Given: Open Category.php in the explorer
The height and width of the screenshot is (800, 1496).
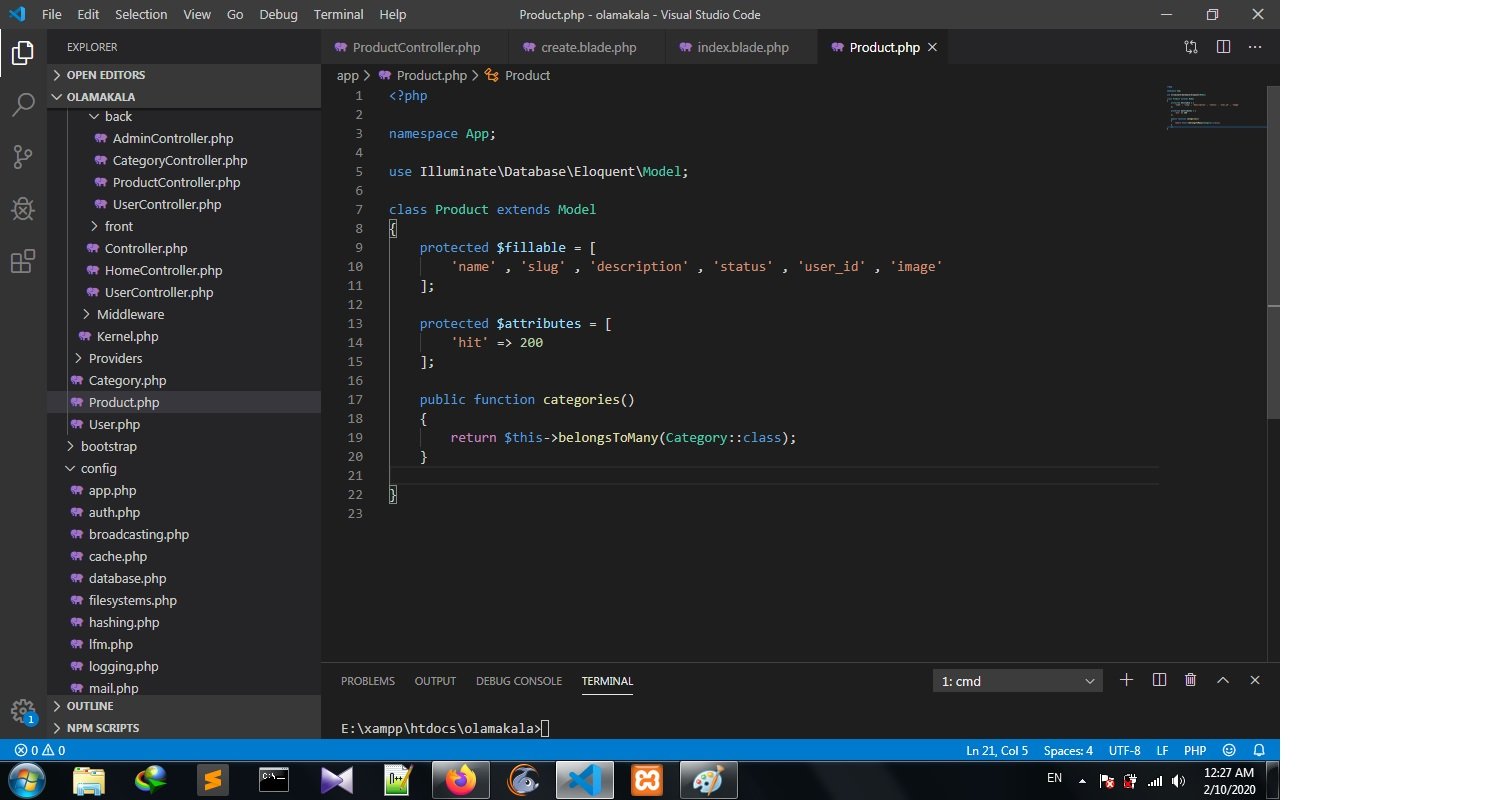Looking at the screenshot, I should coord(127,380).
